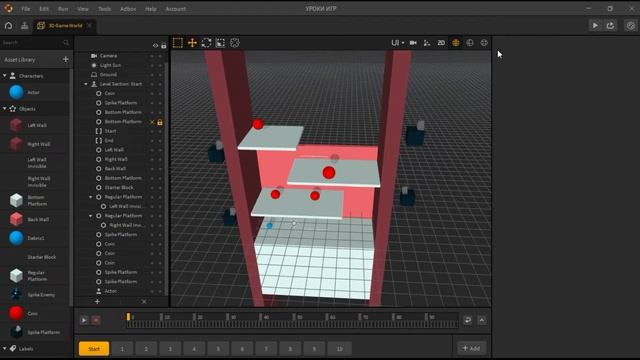Click the timeline playhead at frame 0
640x360 pixels.
[128, 317]
